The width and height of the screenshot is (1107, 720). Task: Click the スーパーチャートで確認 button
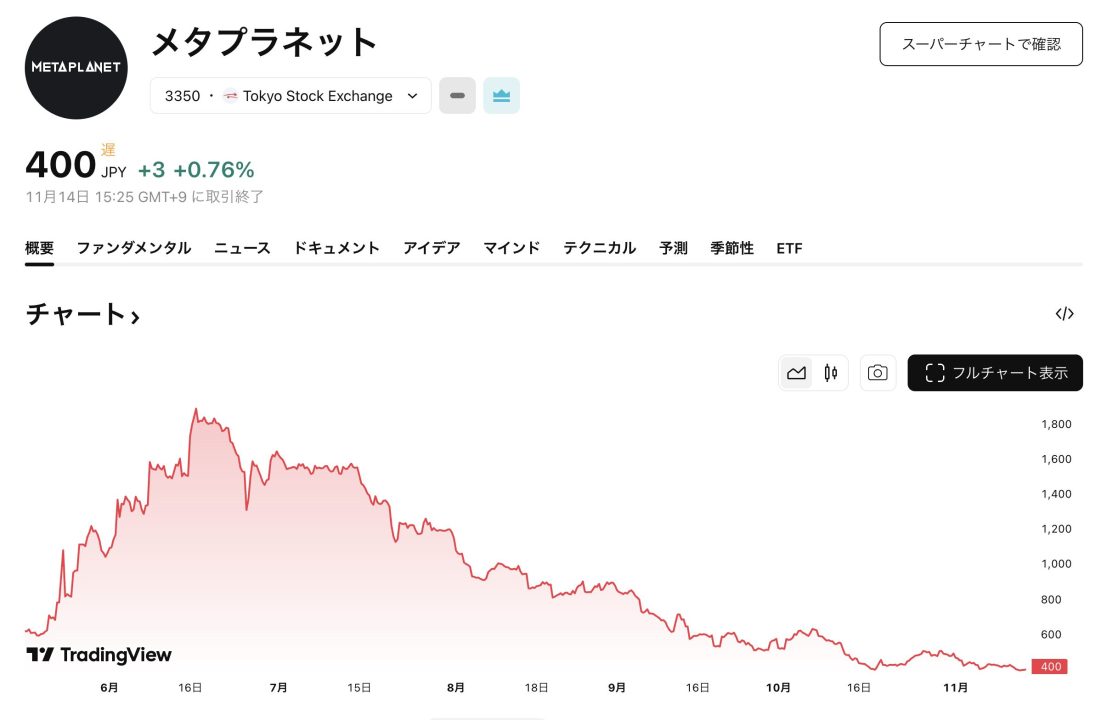[x=980, y=44]
